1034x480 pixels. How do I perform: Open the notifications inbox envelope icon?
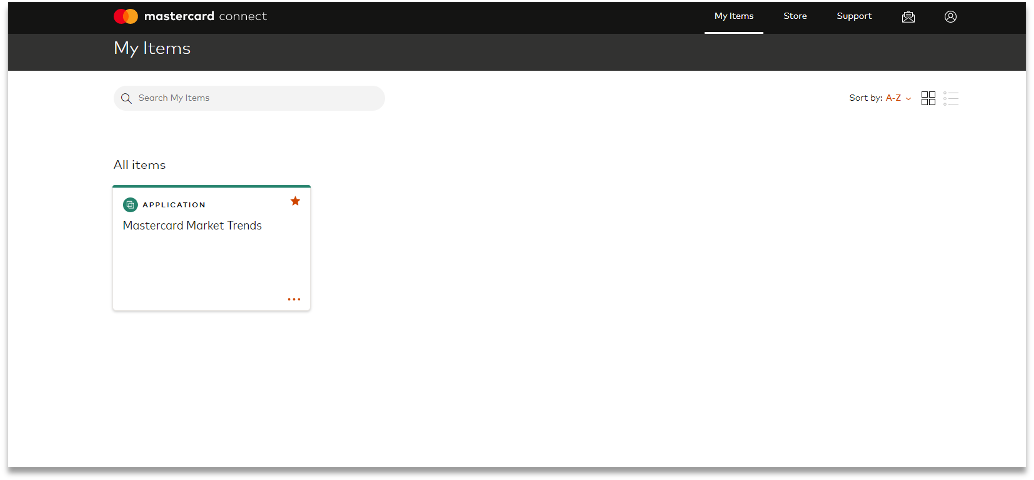(908, 17)
